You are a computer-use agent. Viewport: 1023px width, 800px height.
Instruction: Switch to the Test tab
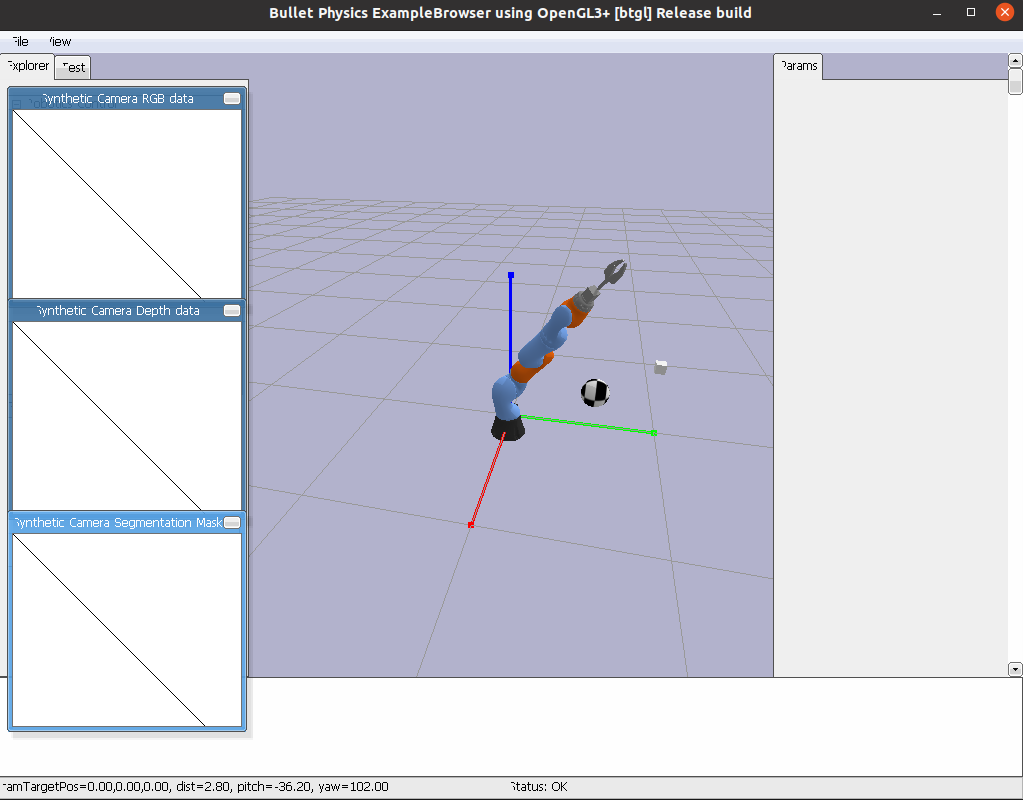pyautogui.click(x=74, y=67)
